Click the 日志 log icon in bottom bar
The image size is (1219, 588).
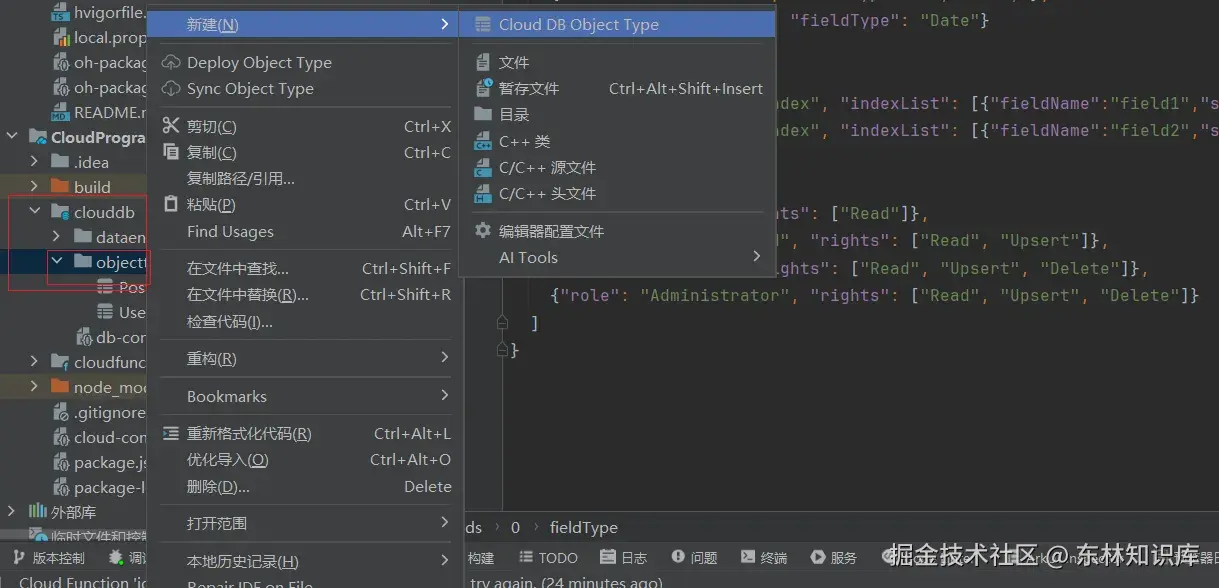pyautogui.click(x=607, y=557)
